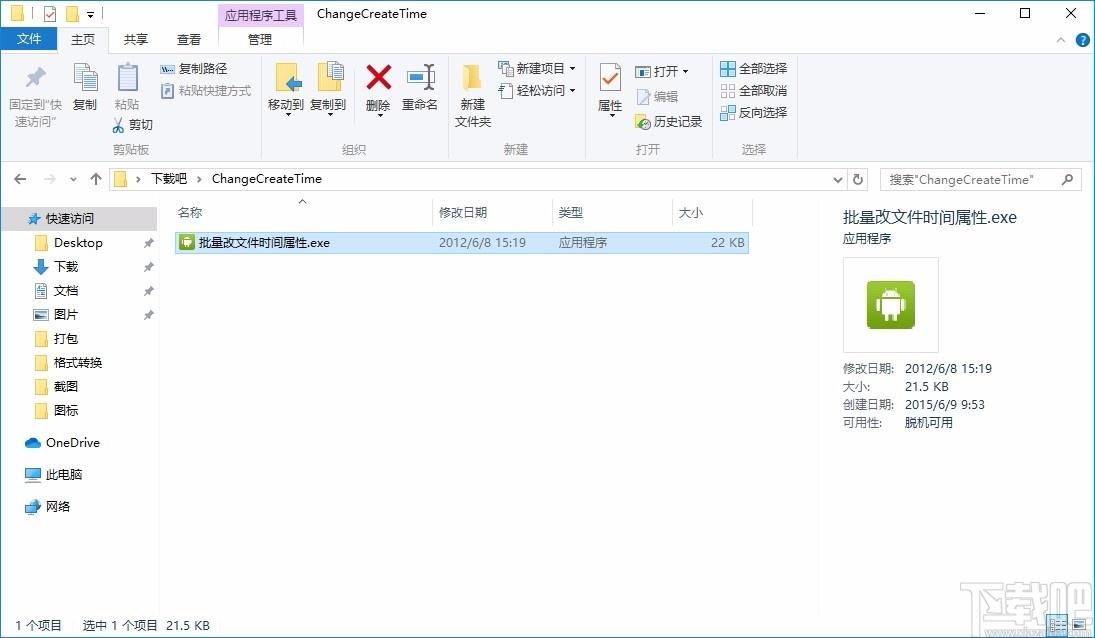The width and height of the screenshot is (1095, 638).
Task: Open the Open (打开) dropdown
Action: tap(662, 71)
